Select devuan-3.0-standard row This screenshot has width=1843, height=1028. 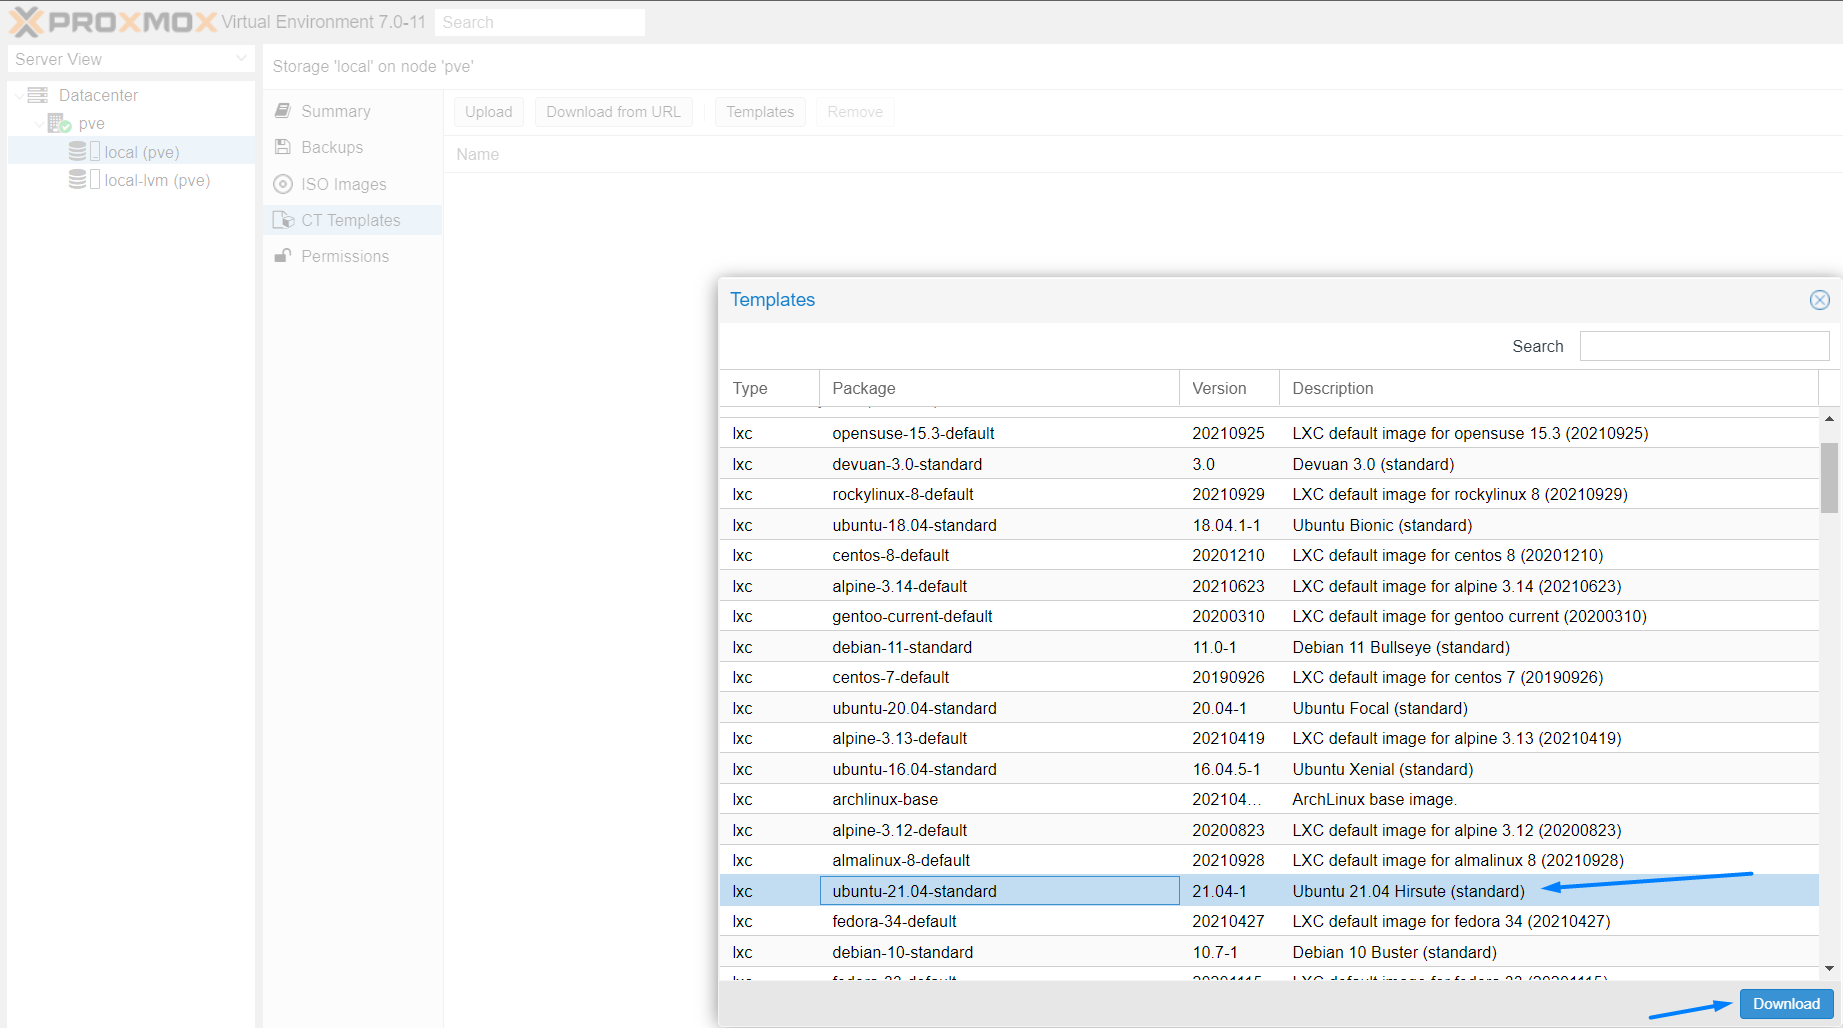[1269, 464]
